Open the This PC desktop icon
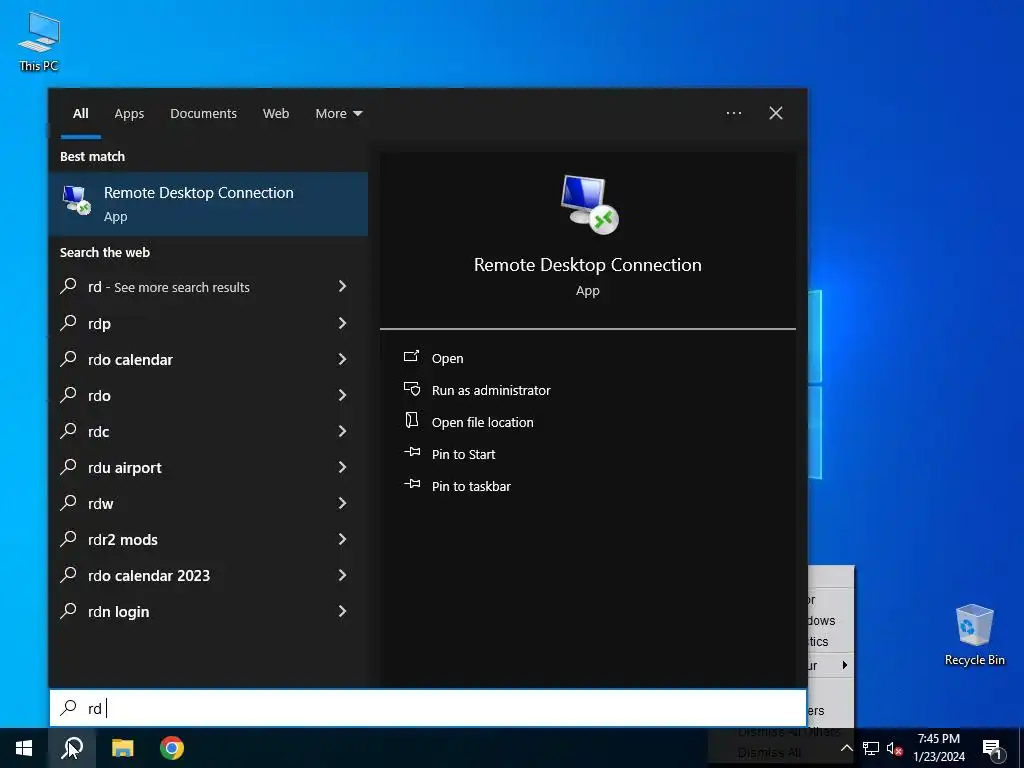The width and height of the screenshot is (1024, 768). 39,40
